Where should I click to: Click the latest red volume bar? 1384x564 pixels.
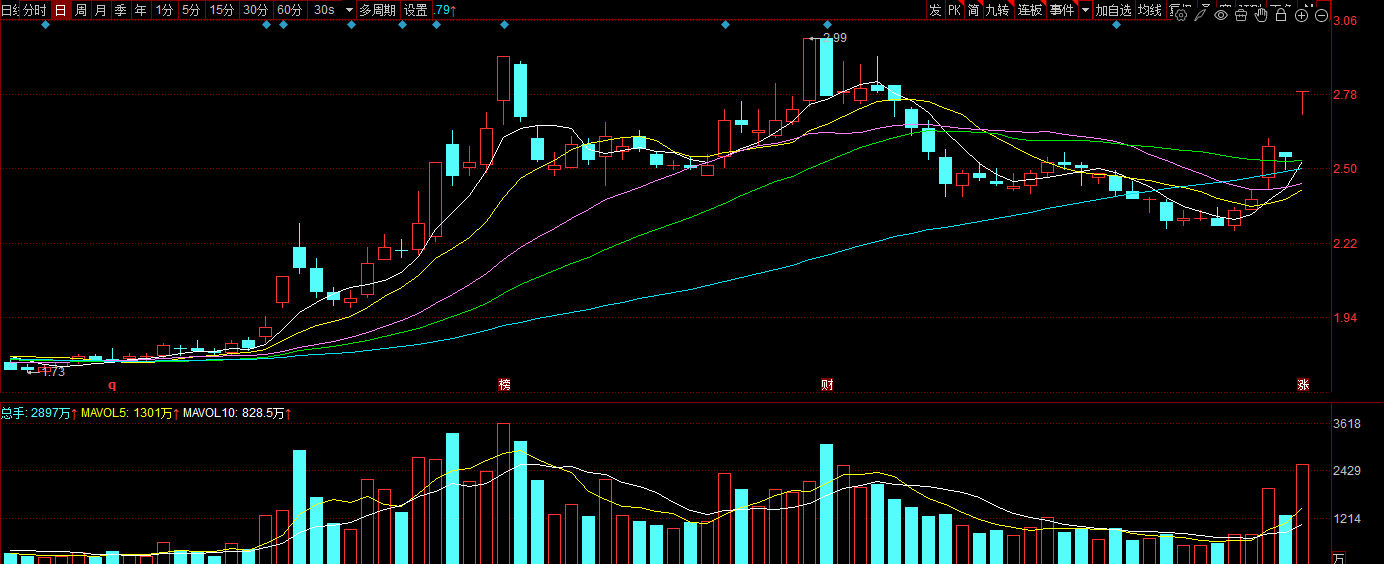pos(1303,514)
